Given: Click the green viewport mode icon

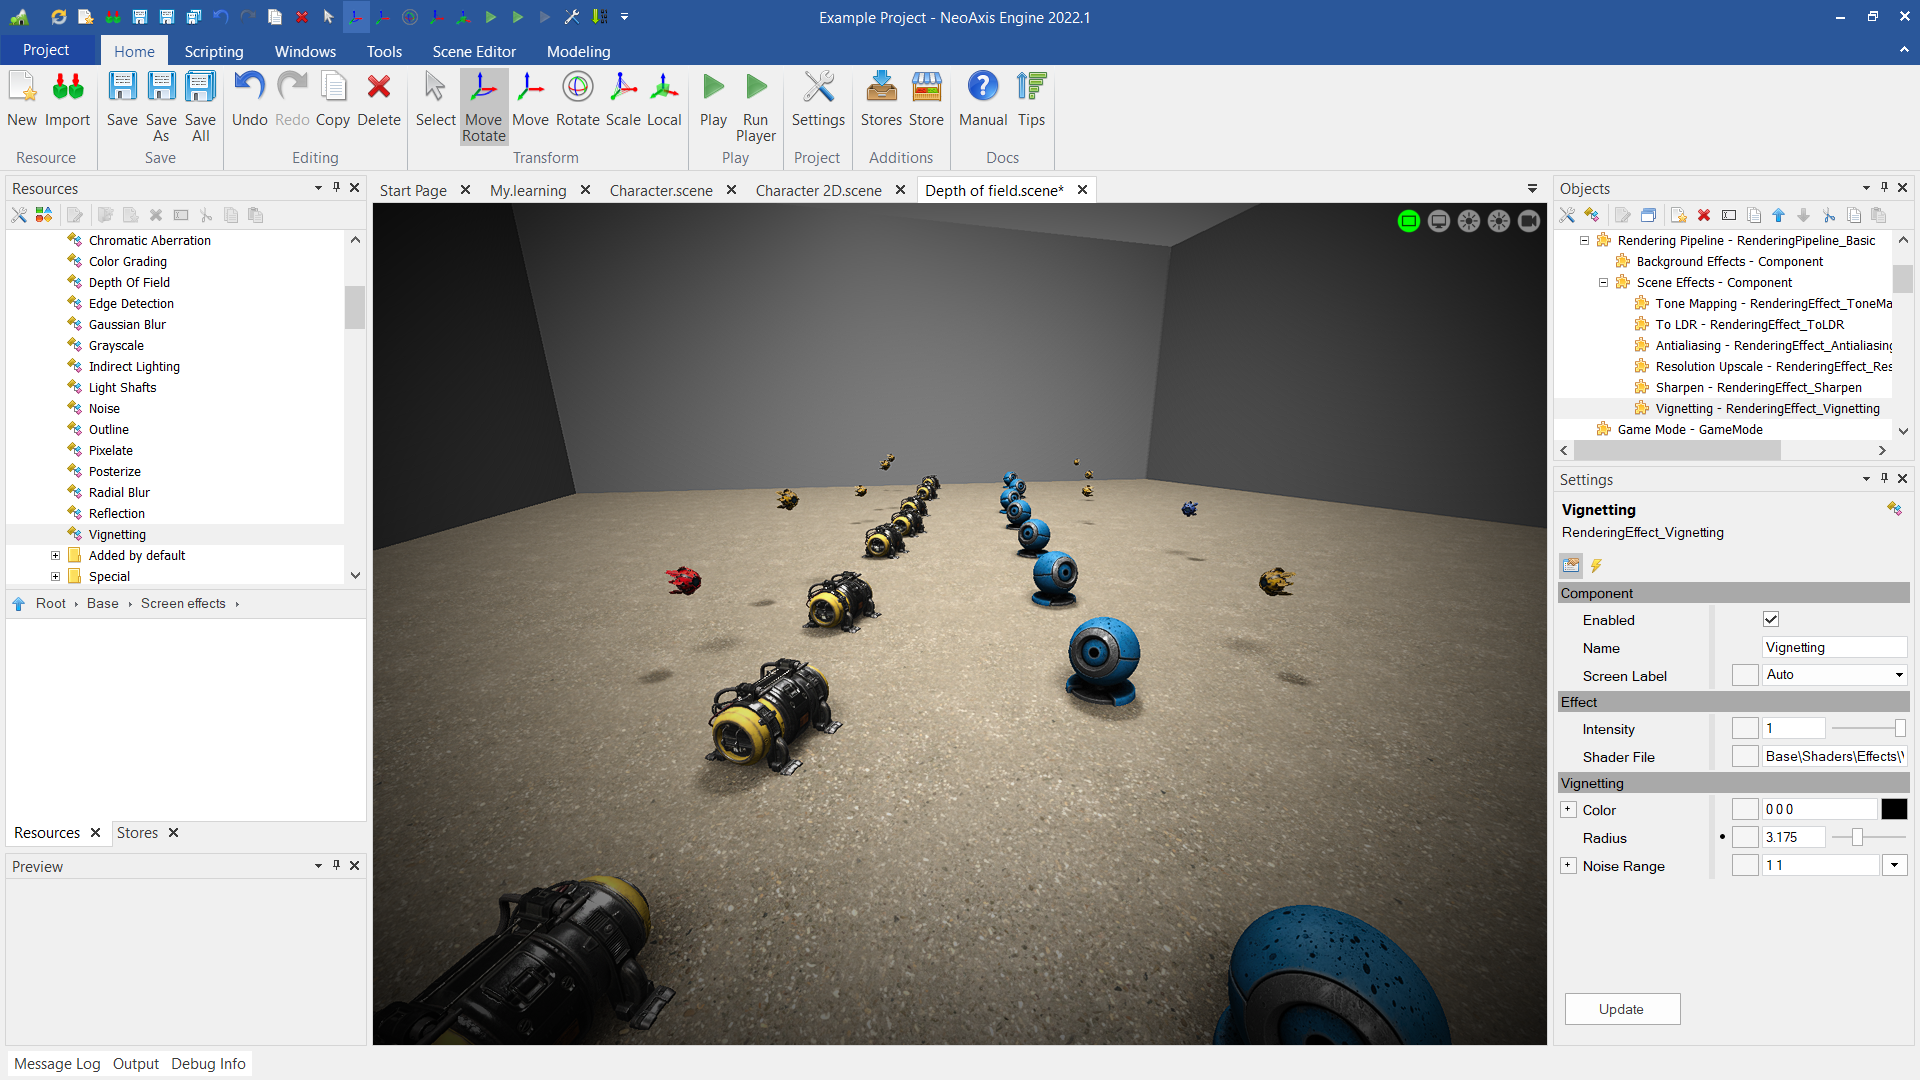Looking at the screenshot, I should [1409, 222].
